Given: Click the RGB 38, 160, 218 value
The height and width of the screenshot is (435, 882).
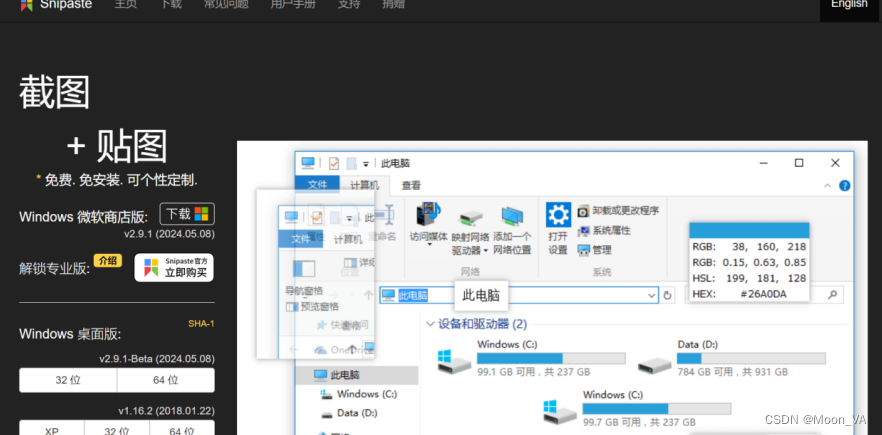Looking at the screenshot, I should pos(749,246).
